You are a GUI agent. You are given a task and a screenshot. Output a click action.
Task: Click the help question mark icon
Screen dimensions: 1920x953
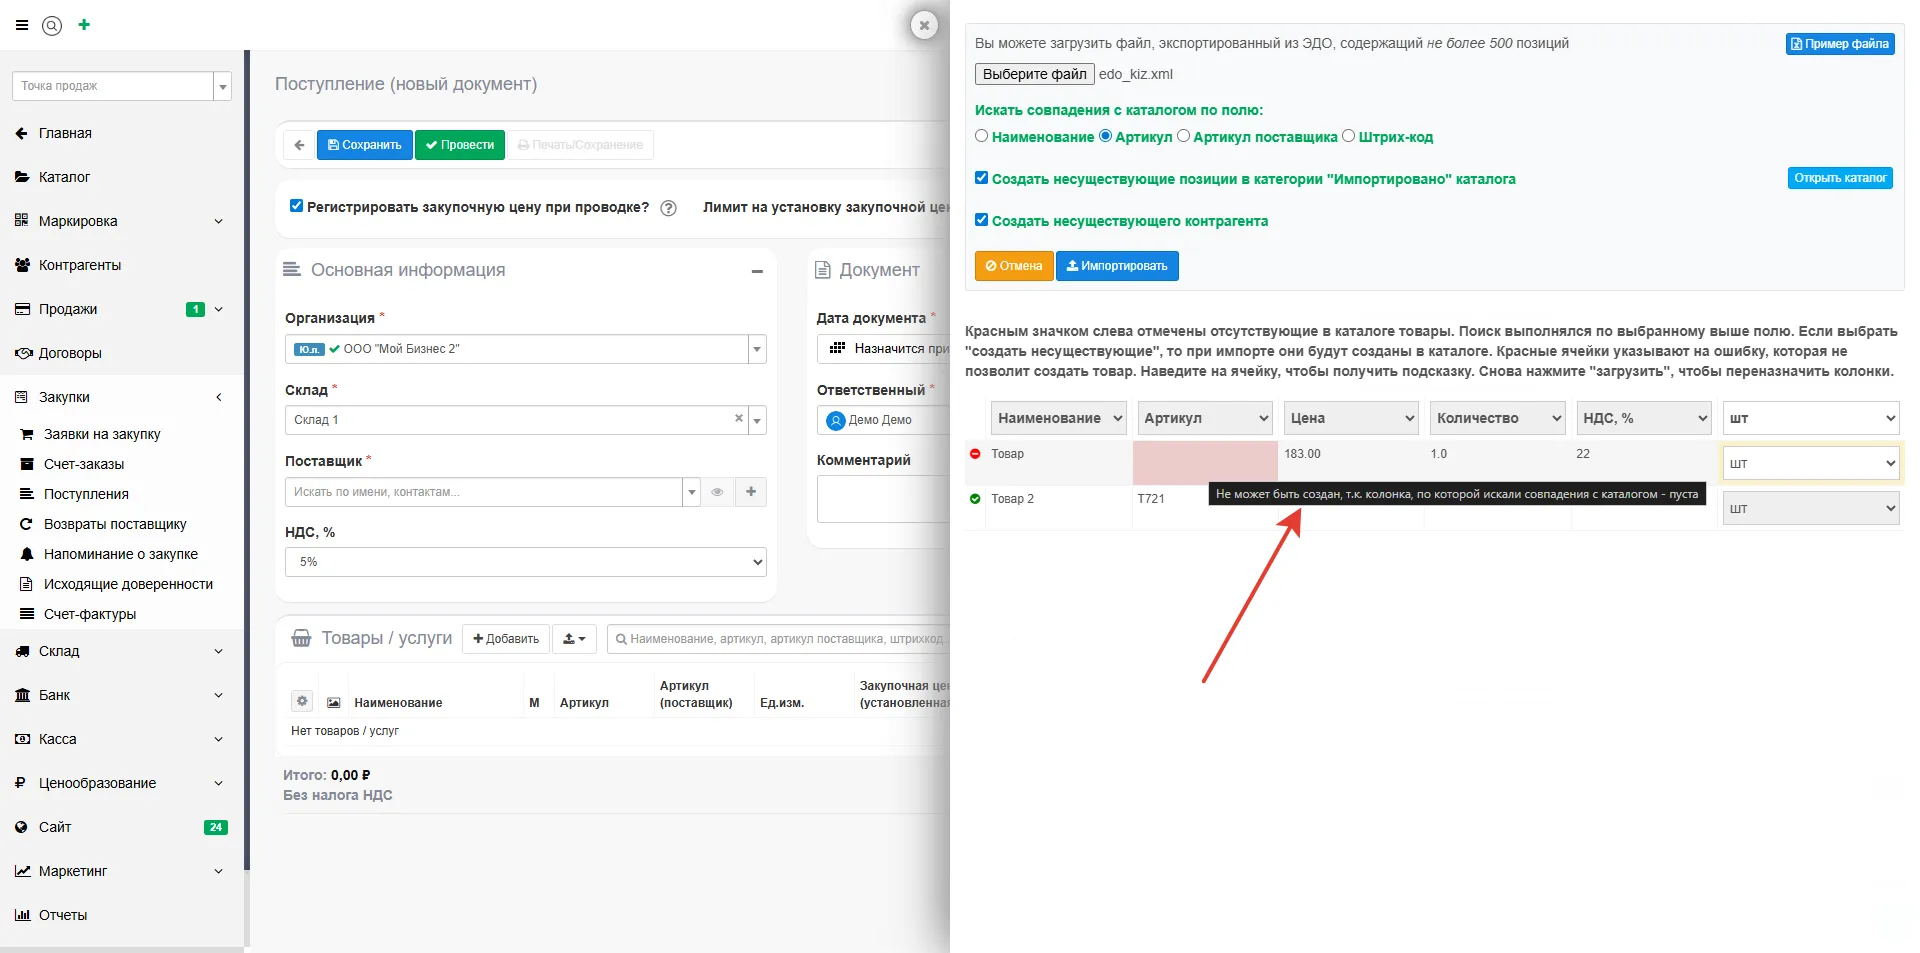[669, 208]
